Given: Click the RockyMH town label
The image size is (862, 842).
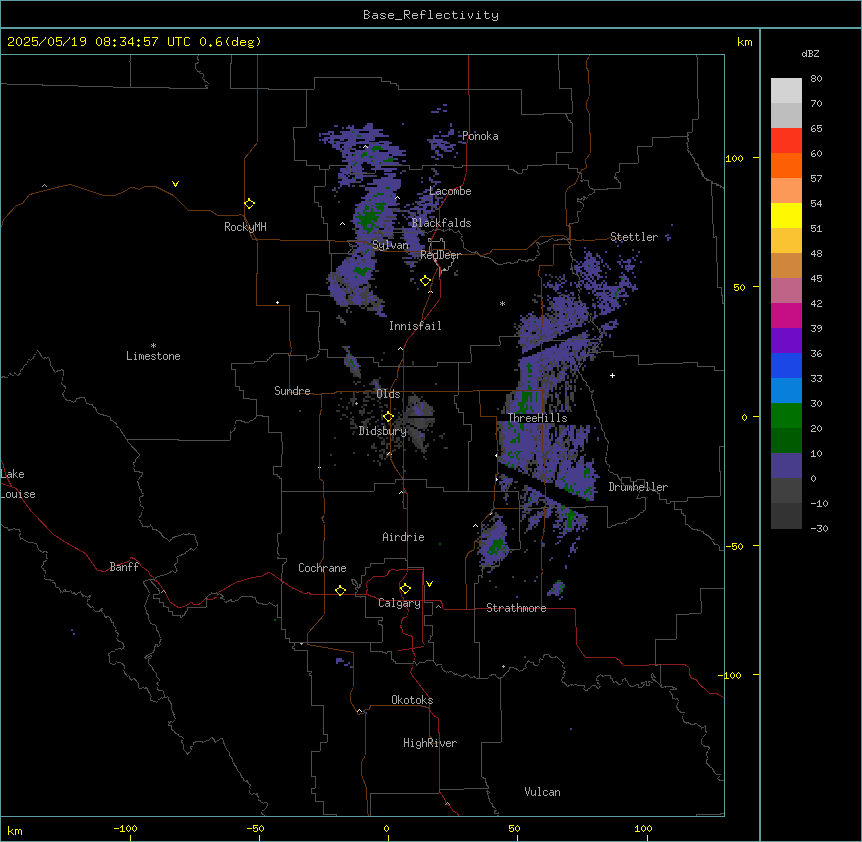Looking at the screenshot, I should pos(245,227).
